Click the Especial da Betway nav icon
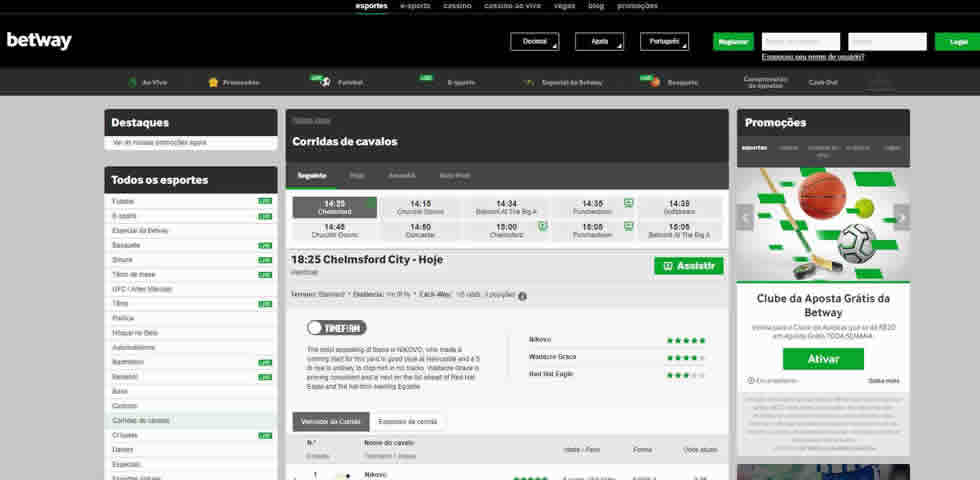980x480 pixels. pos(529,82)
